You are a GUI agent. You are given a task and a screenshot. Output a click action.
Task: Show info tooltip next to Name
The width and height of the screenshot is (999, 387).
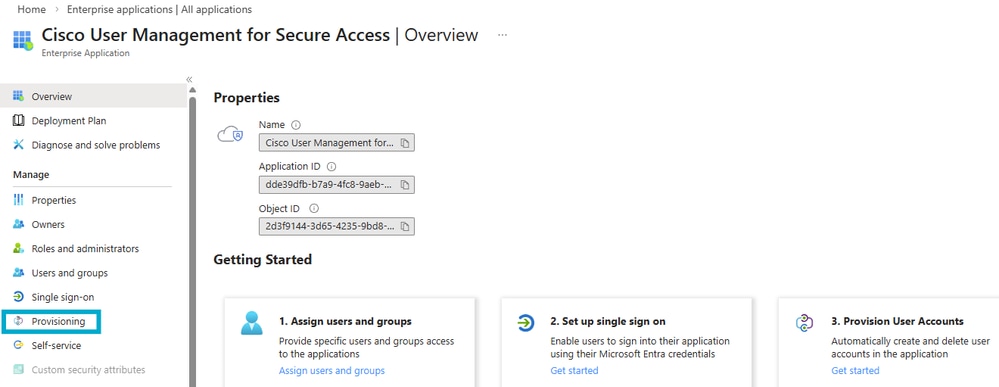tap(296, 125)
